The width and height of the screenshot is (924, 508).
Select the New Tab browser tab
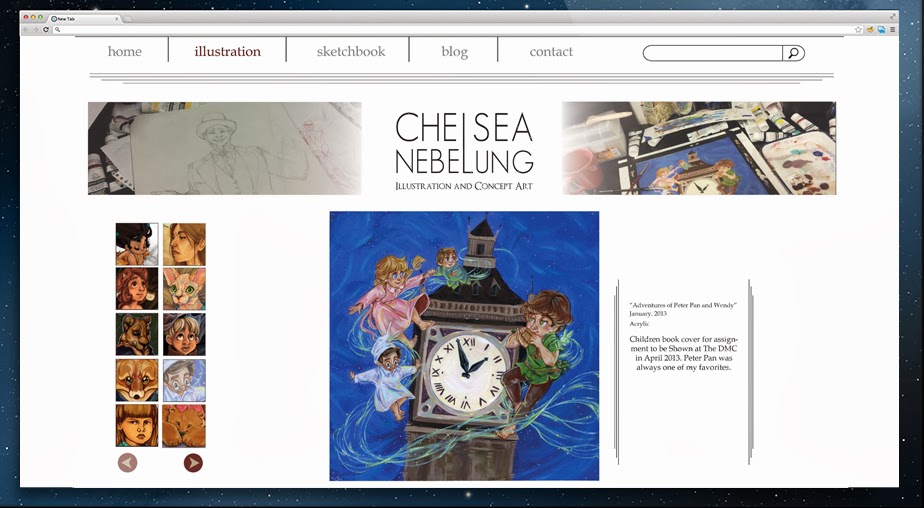[x=85, y=19]
